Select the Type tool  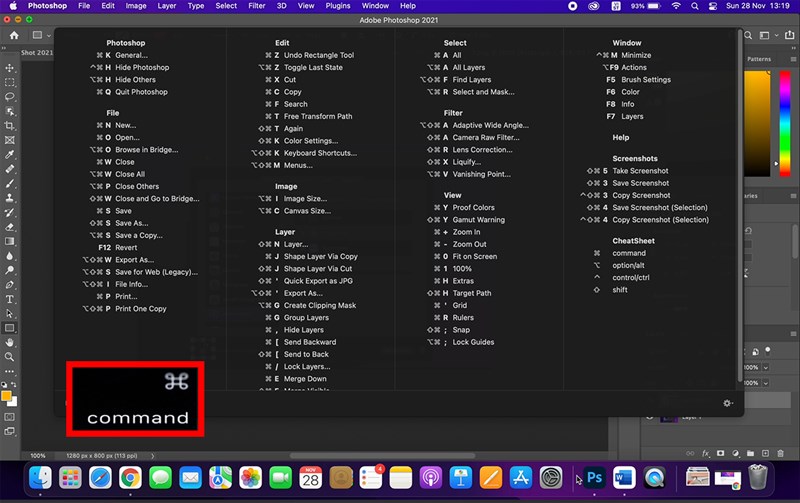[x=10, y=299]
